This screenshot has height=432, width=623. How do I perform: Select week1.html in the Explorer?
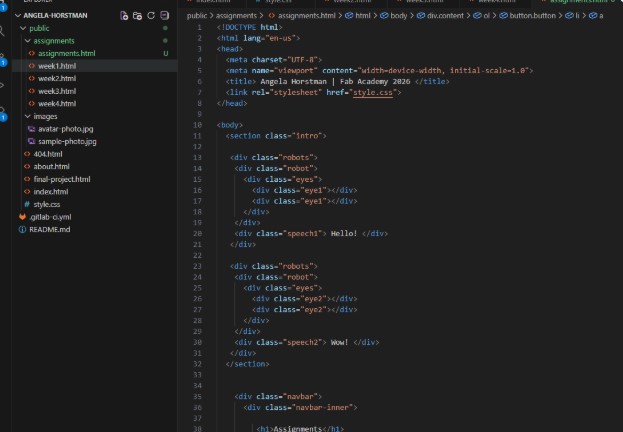(57, 66)
